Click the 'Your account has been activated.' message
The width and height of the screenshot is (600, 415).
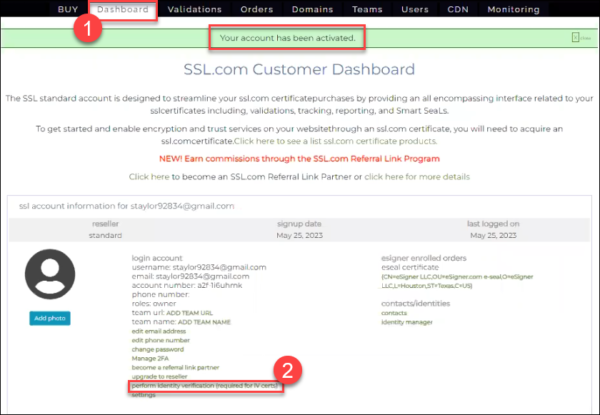coord(287,38)
